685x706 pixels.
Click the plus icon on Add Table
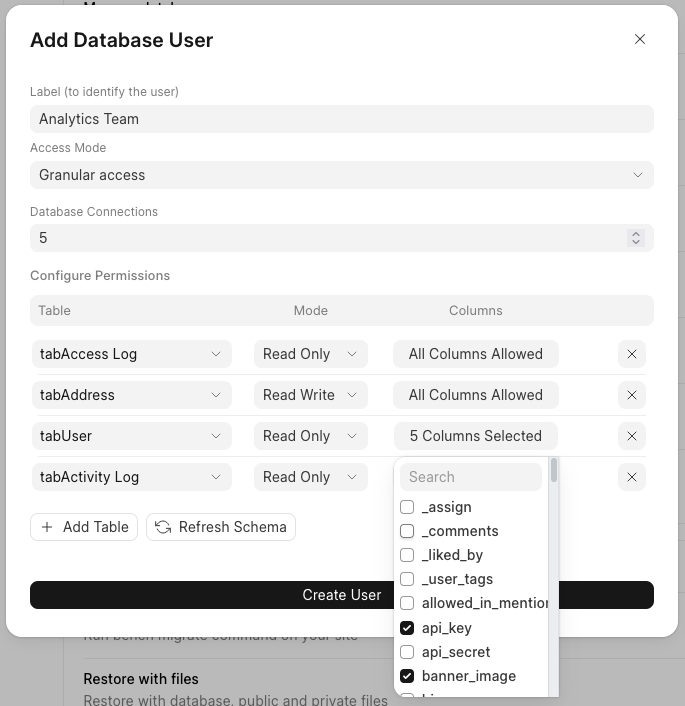coord(47,527)
